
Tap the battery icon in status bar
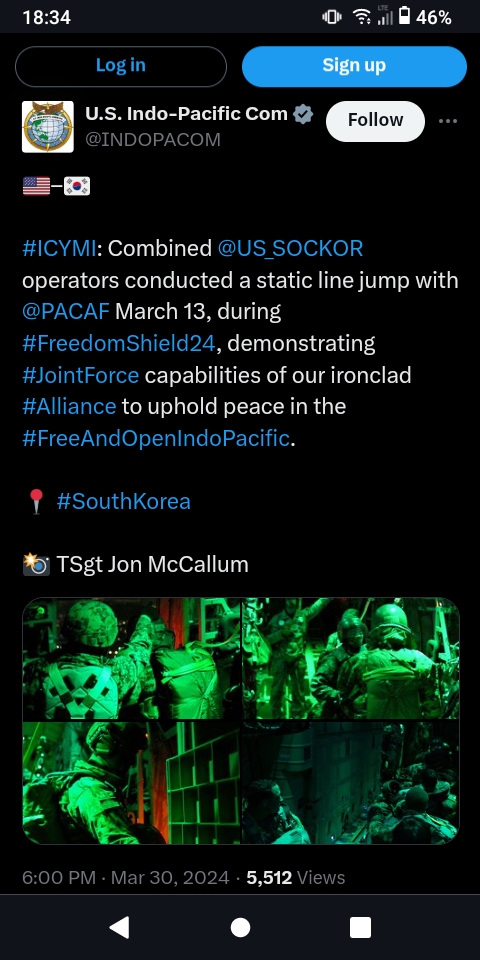point(404,17)
